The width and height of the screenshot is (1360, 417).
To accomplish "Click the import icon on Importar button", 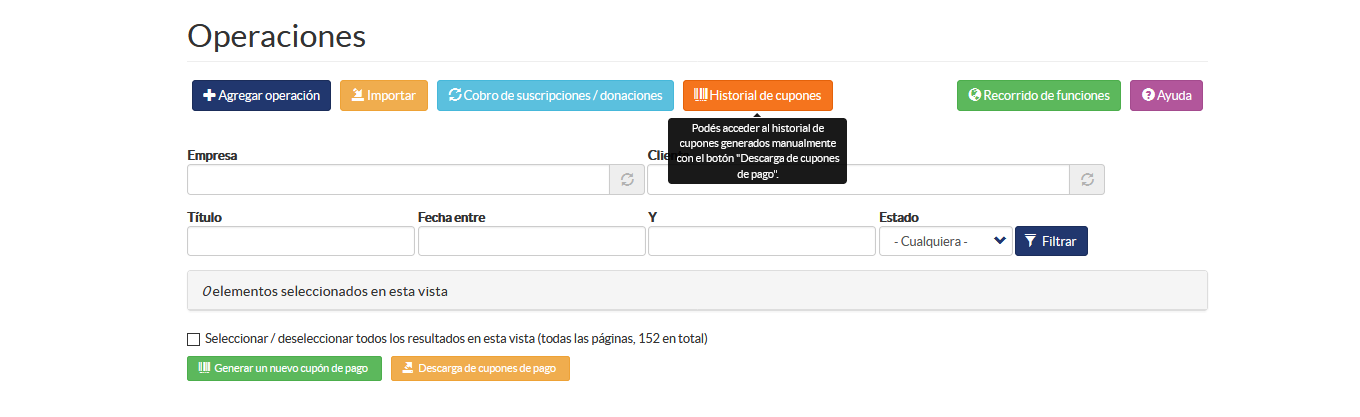I will tap(358, 96).
